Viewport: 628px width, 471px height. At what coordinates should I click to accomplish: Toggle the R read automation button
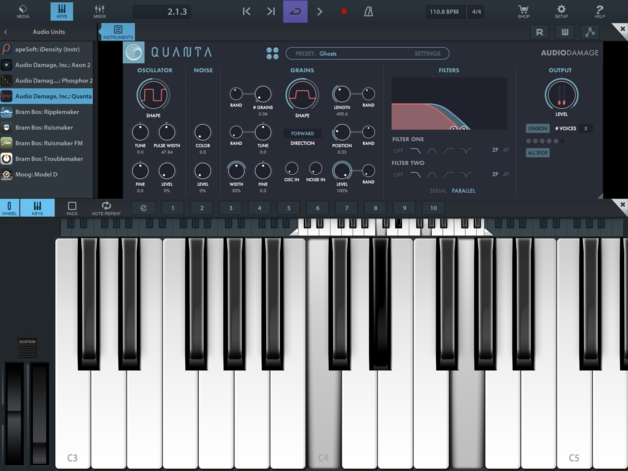pyautogui.click(x=539, y=32)
